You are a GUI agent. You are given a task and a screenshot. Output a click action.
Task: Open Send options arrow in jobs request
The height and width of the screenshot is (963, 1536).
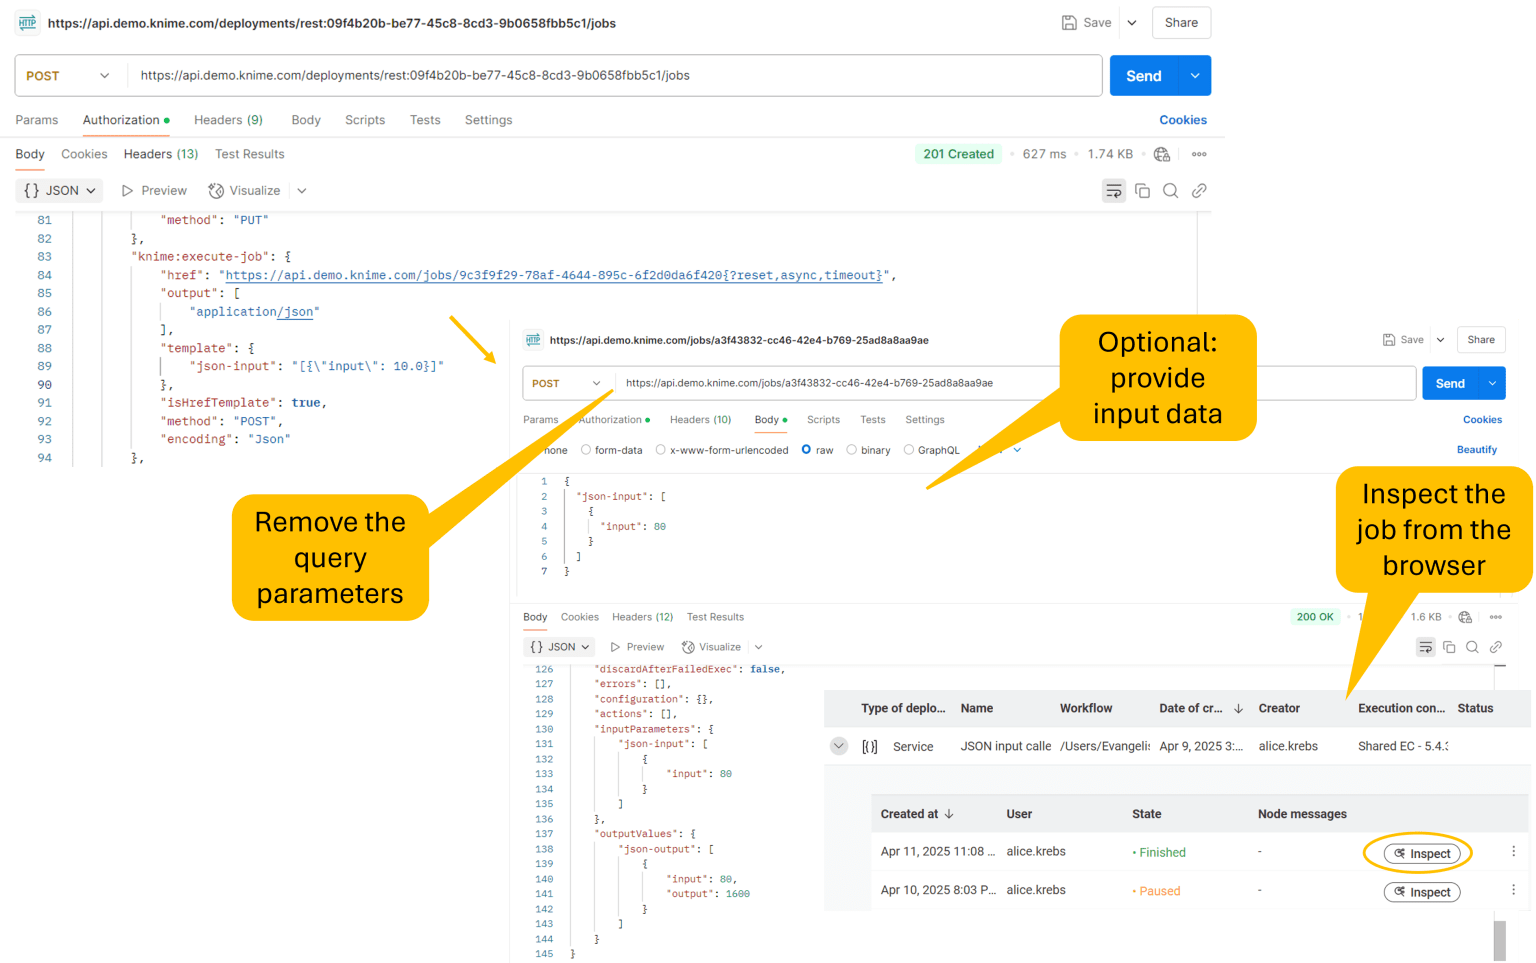click(x=1492, y=383)
